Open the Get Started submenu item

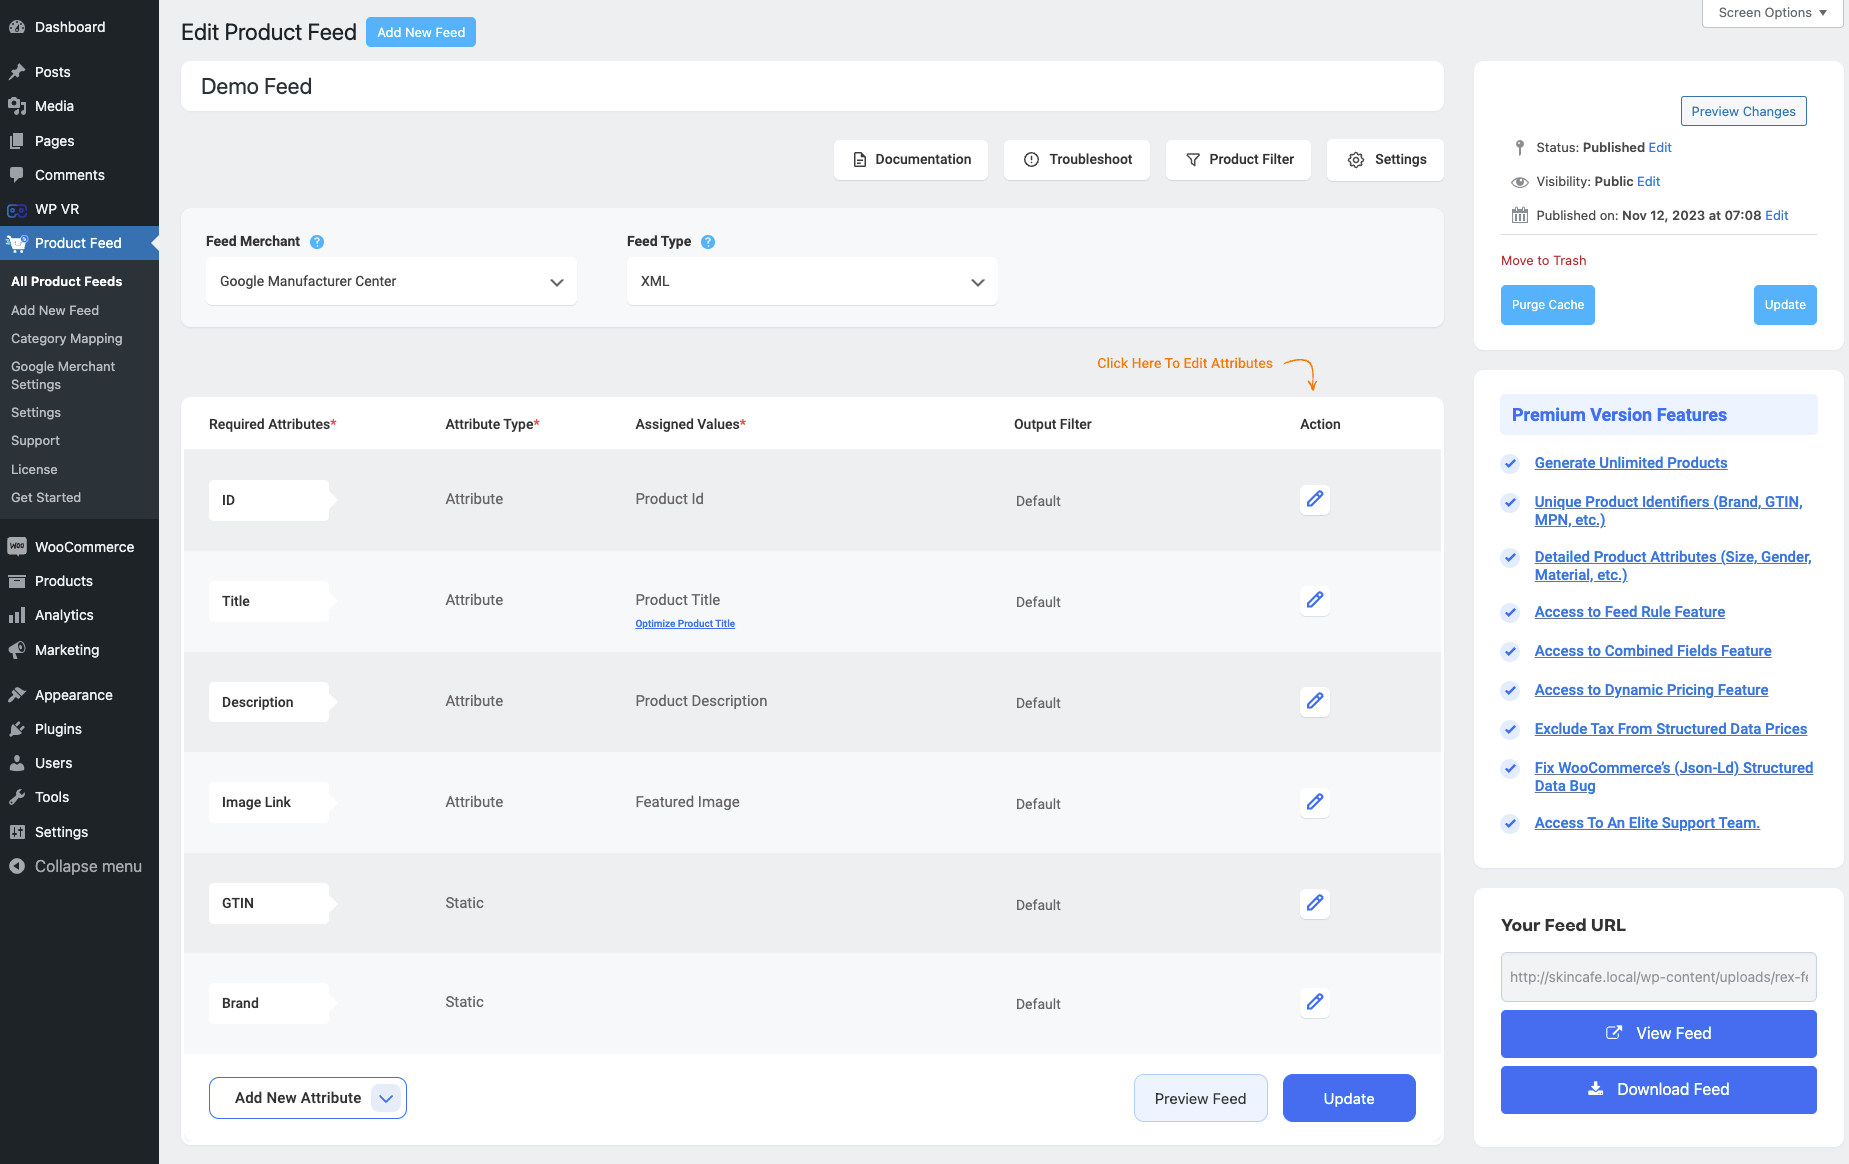pyautogui.click(x=46, y=498)
